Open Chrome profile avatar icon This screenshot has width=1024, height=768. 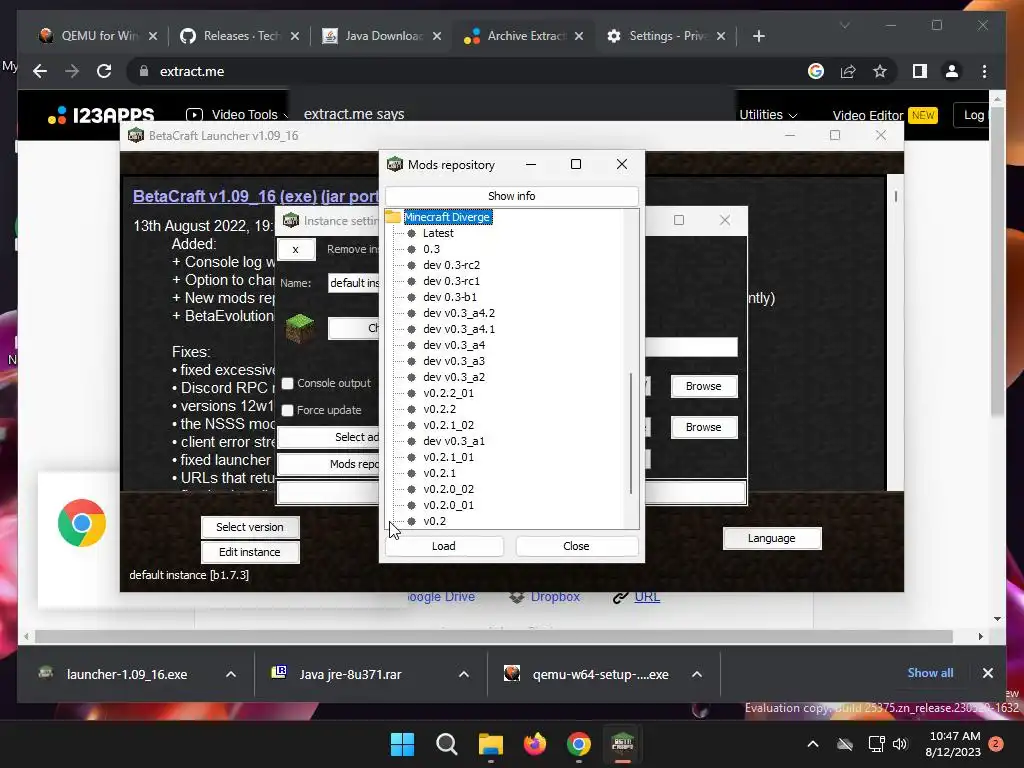click(x=952, y=71)
